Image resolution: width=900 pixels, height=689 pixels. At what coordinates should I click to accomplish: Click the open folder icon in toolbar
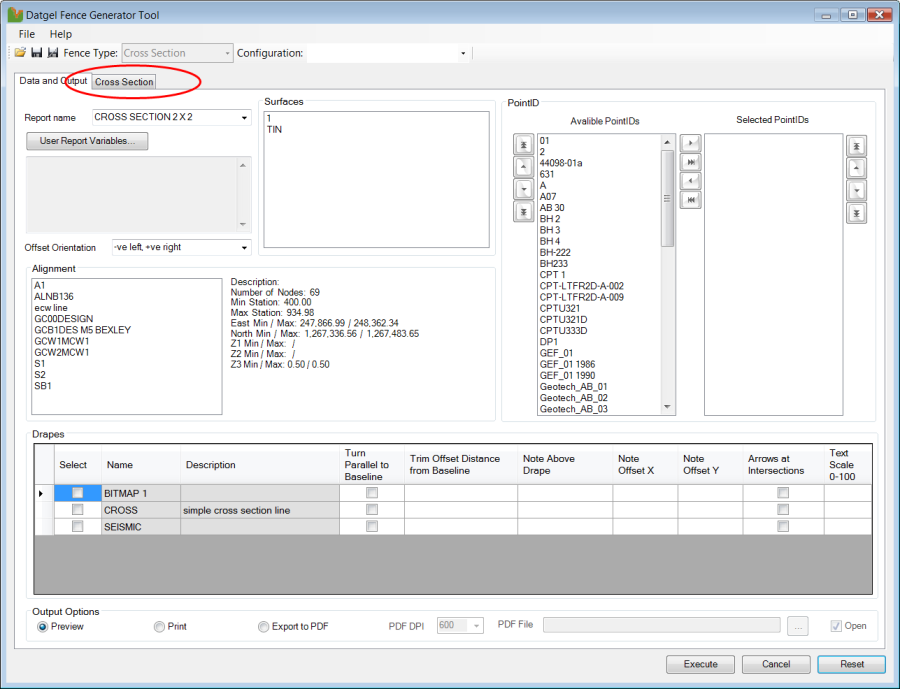click(x=20, y=53)
